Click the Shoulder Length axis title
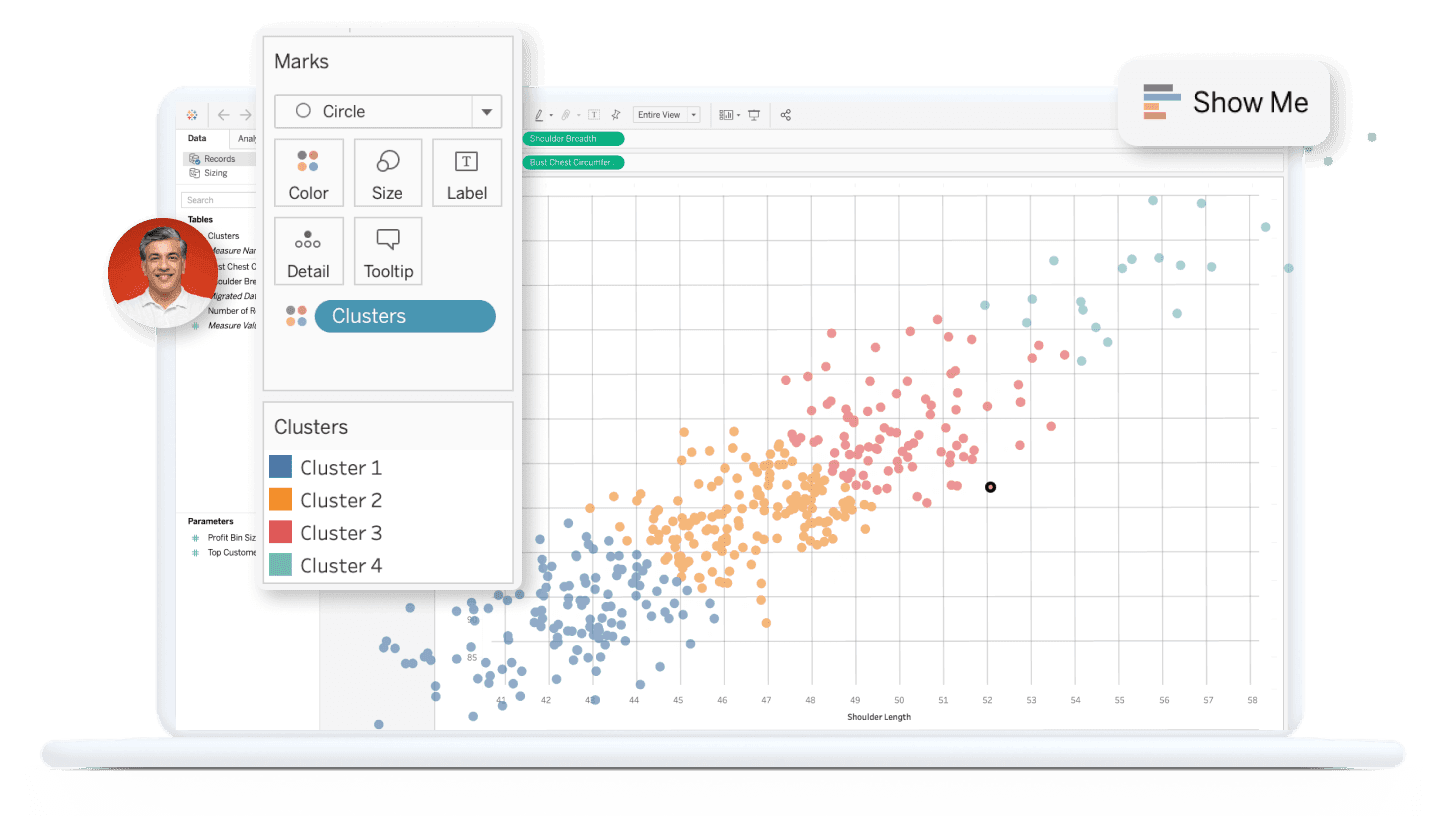The height and width of the screenshot is (816, 1446). point(879,717)
